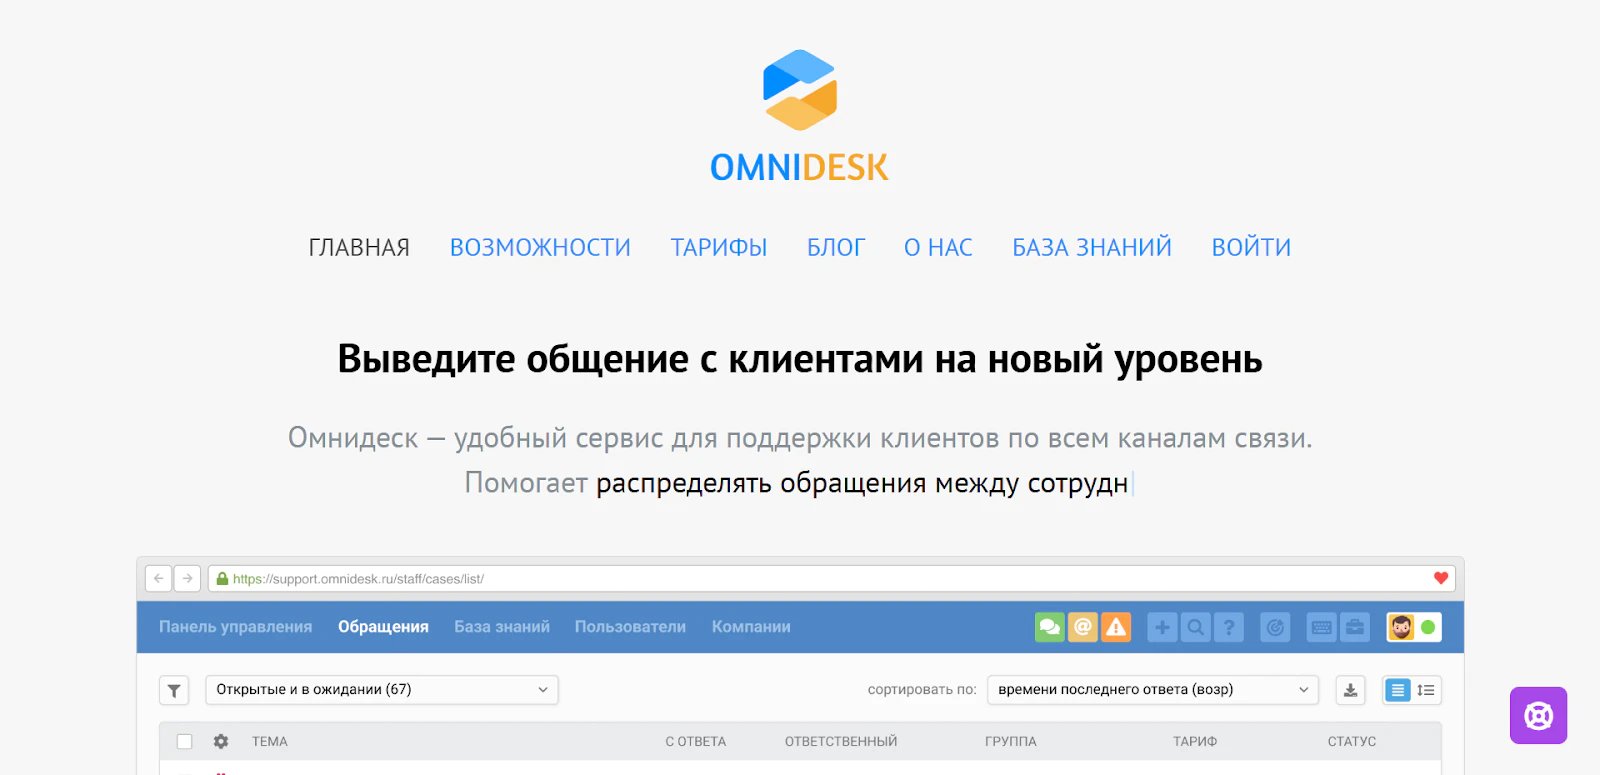Open the БАЗА ЗНАНИЙ link
The height and width of the screenshot is (775, 1600).
tap(1092, 247)
